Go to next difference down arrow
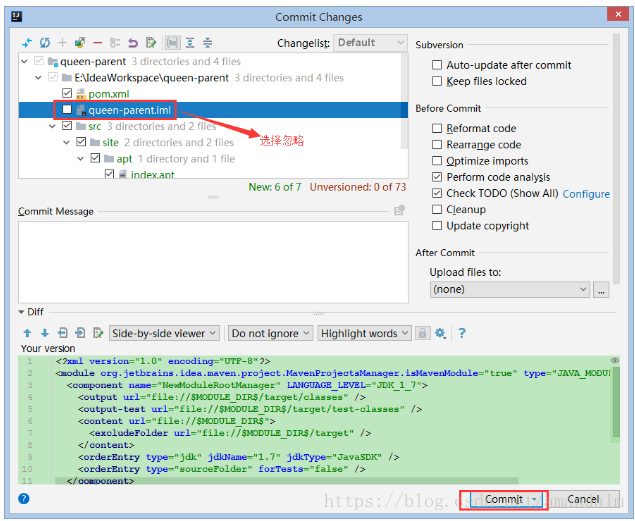 click(45, 333)
